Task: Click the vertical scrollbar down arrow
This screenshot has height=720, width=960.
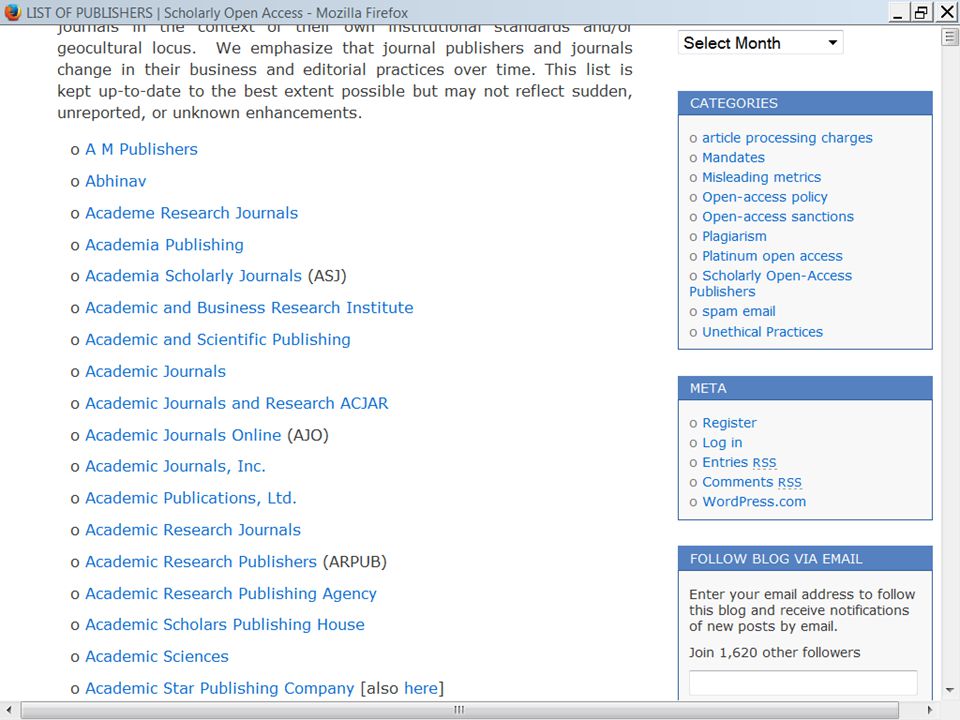Action: point(950,690)
